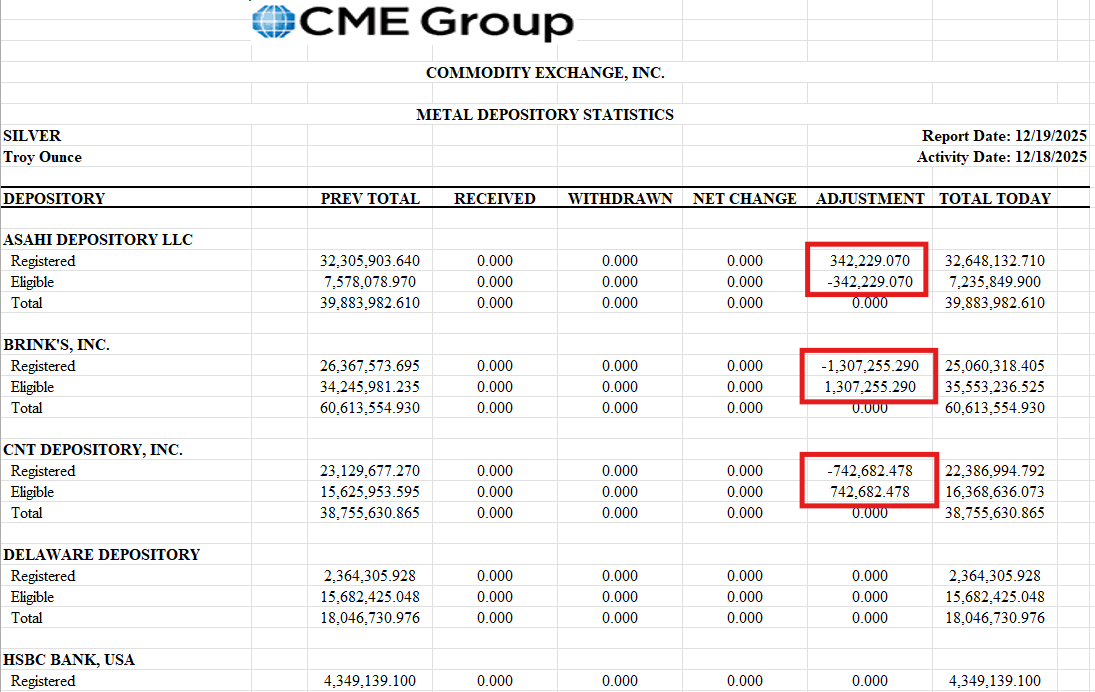
Task: Click Brink's adjustment value -1,307,255.290
Action: click(870, 366)
